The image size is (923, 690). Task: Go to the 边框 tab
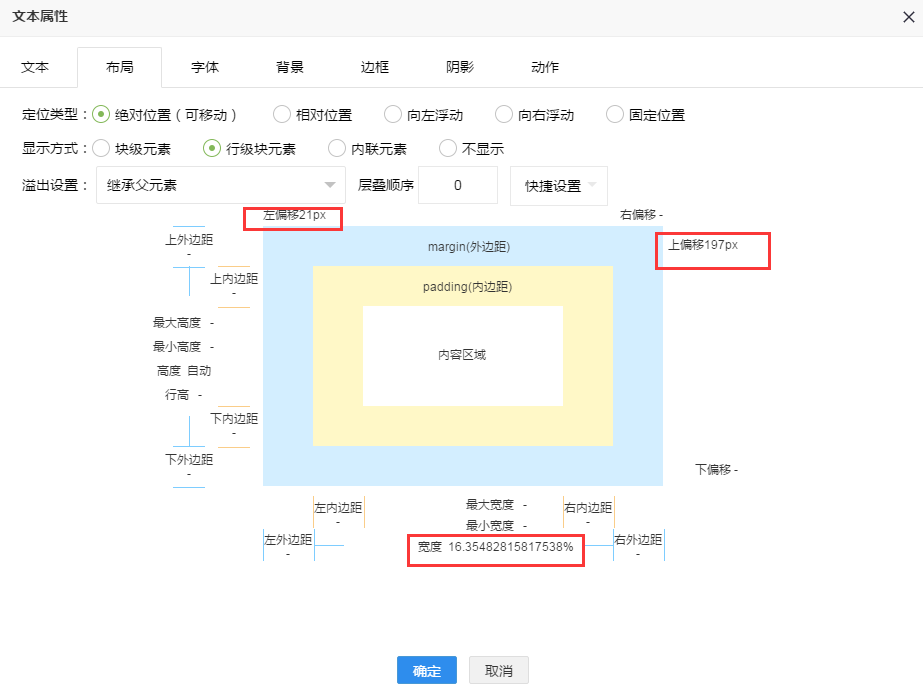[375, 67]
